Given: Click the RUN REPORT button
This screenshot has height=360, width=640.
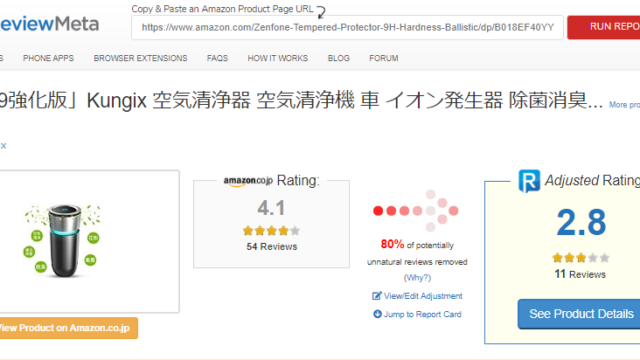Looking at the screenshot, I should coord(604,27).
